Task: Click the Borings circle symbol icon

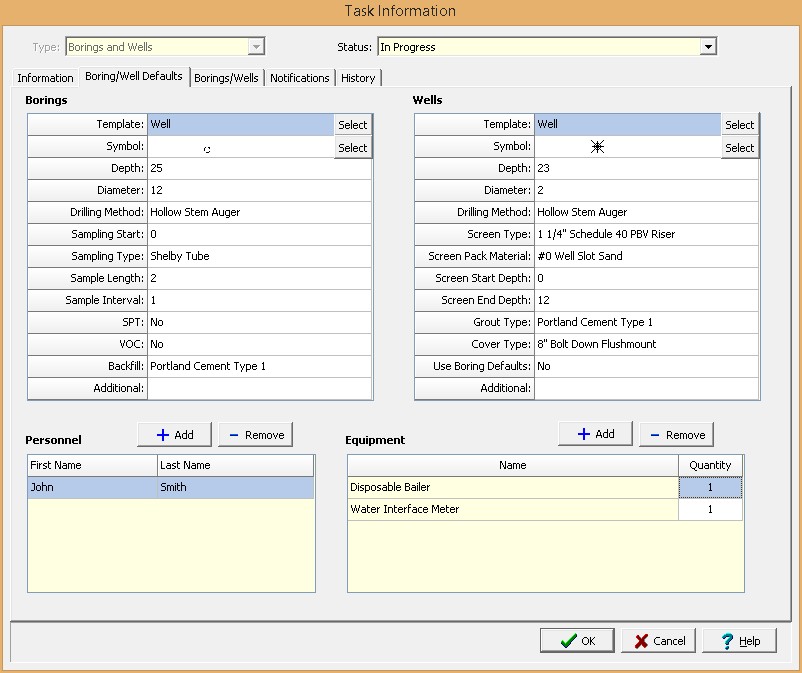Action: [207, 149]
